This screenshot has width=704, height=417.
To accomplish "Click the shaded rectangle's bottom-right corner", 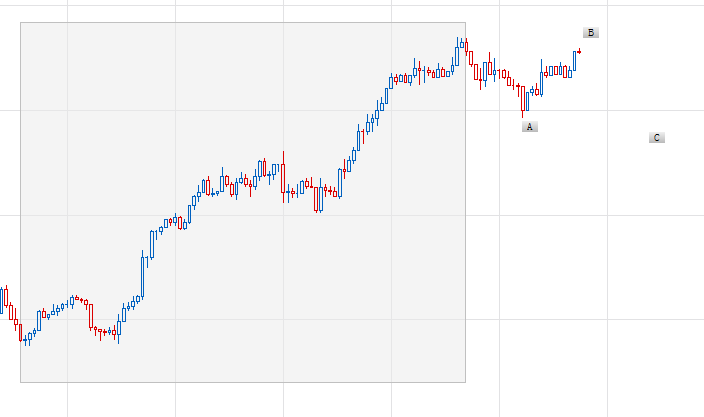I will pyautogui.click(x=466, y=381).
